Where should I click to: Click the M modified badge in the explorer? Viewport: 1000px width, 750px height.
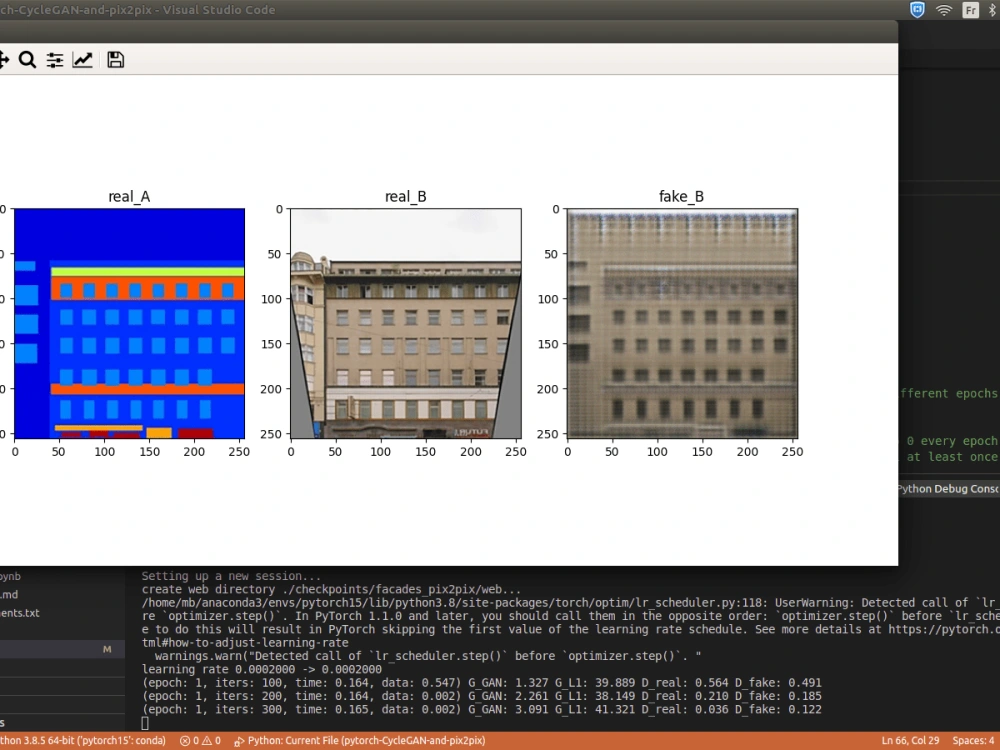pos(107,649)
